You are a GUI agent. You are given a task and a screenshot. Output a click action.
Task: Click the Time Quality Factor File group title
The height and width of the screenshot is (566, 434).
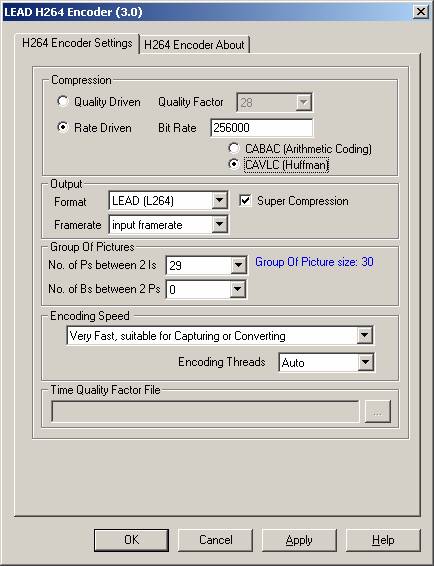click(105, 390)
